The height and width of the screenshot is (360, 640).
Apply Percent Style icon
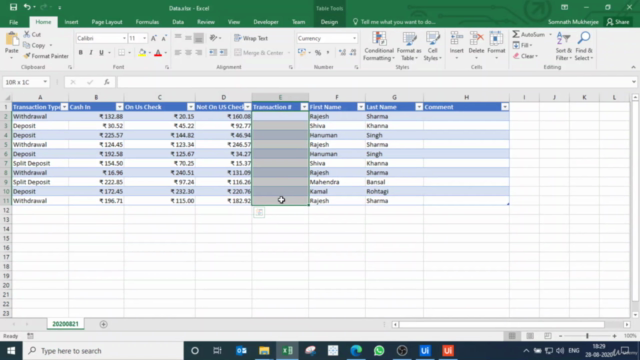click(x=318, y=53)
